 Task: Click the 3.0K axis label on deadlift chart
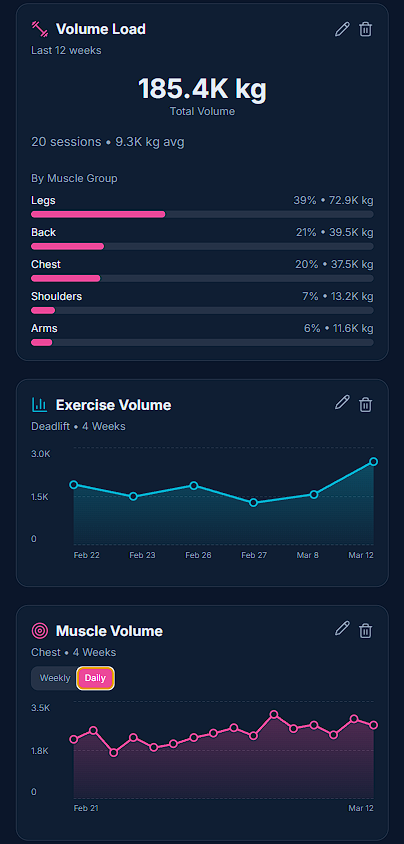(41, 454)
